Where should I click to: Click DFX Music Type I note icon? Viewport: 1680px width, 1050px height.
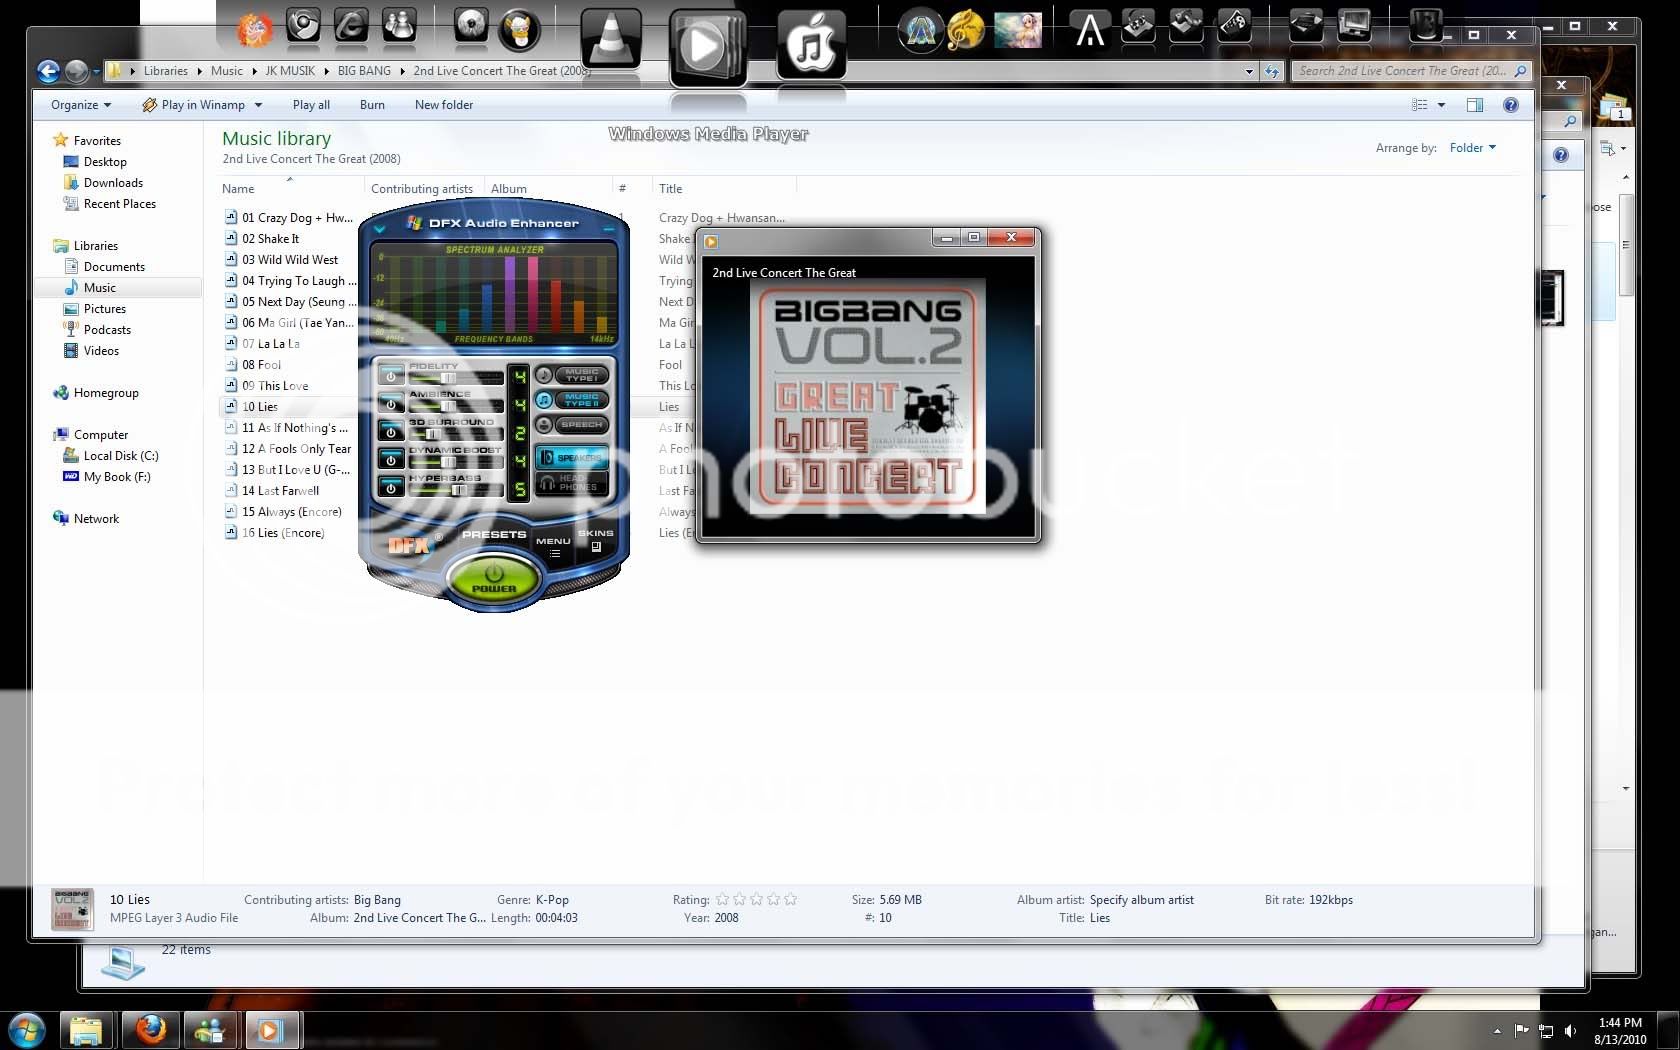coord(544,375)
